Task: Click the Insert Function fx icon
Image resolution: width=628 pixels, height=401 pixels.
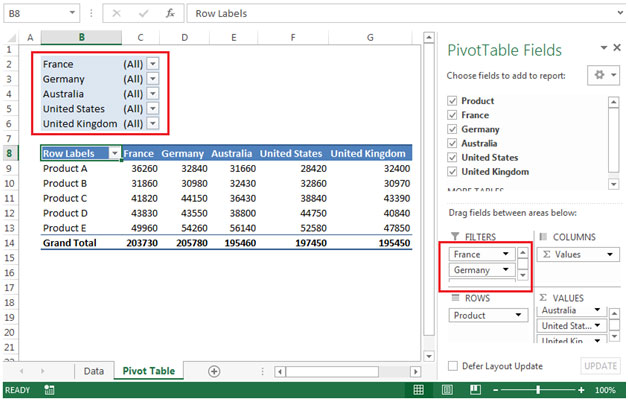Action: pyautogui.click(x=170, y=13)
